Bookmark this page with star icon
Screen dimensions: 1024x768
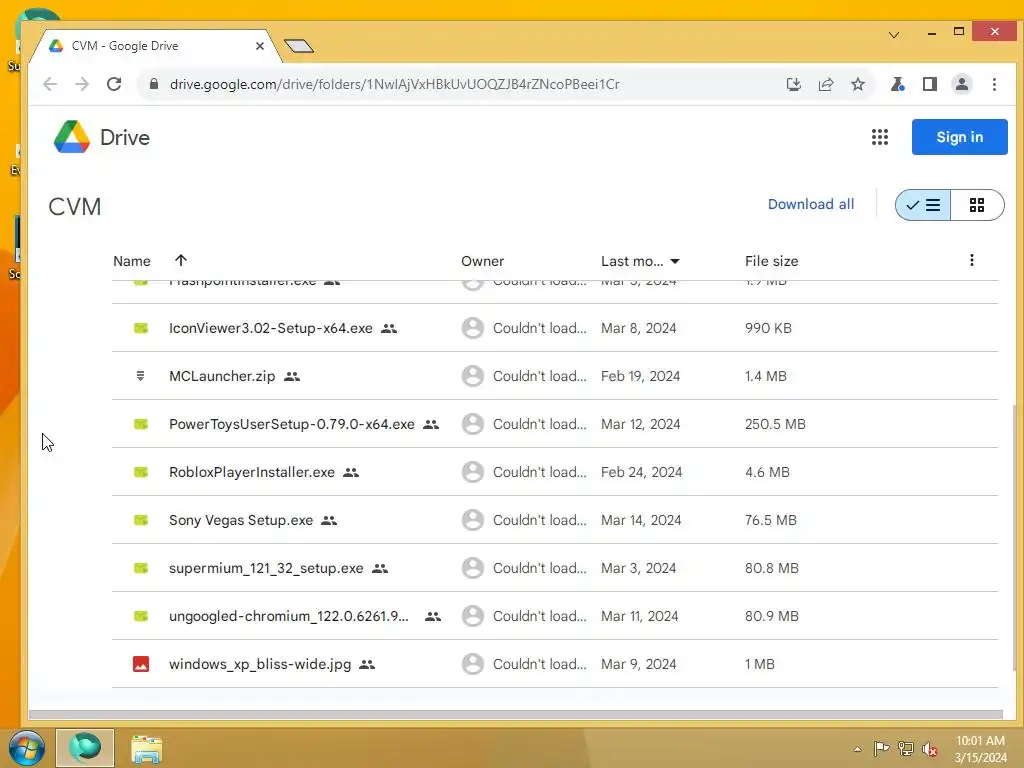tap(858, 84)
